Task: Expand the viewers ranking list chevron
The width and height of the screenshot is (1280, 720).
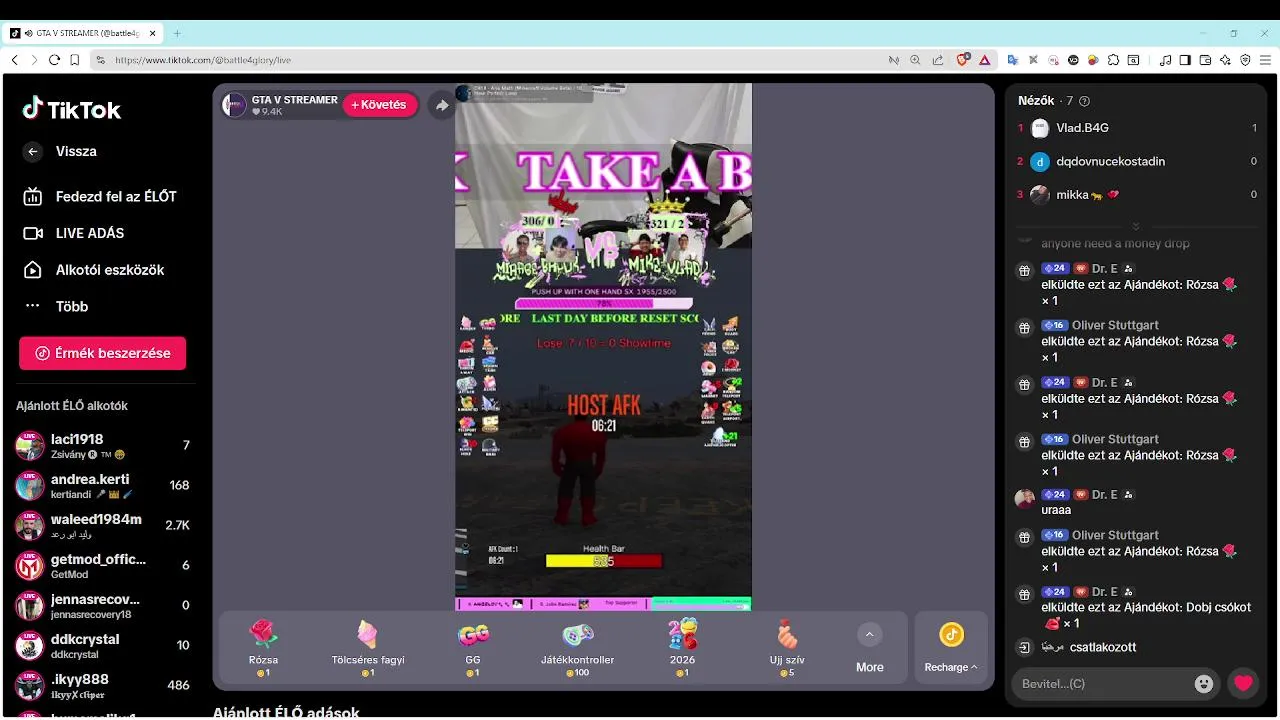Action: point(1136,226)
